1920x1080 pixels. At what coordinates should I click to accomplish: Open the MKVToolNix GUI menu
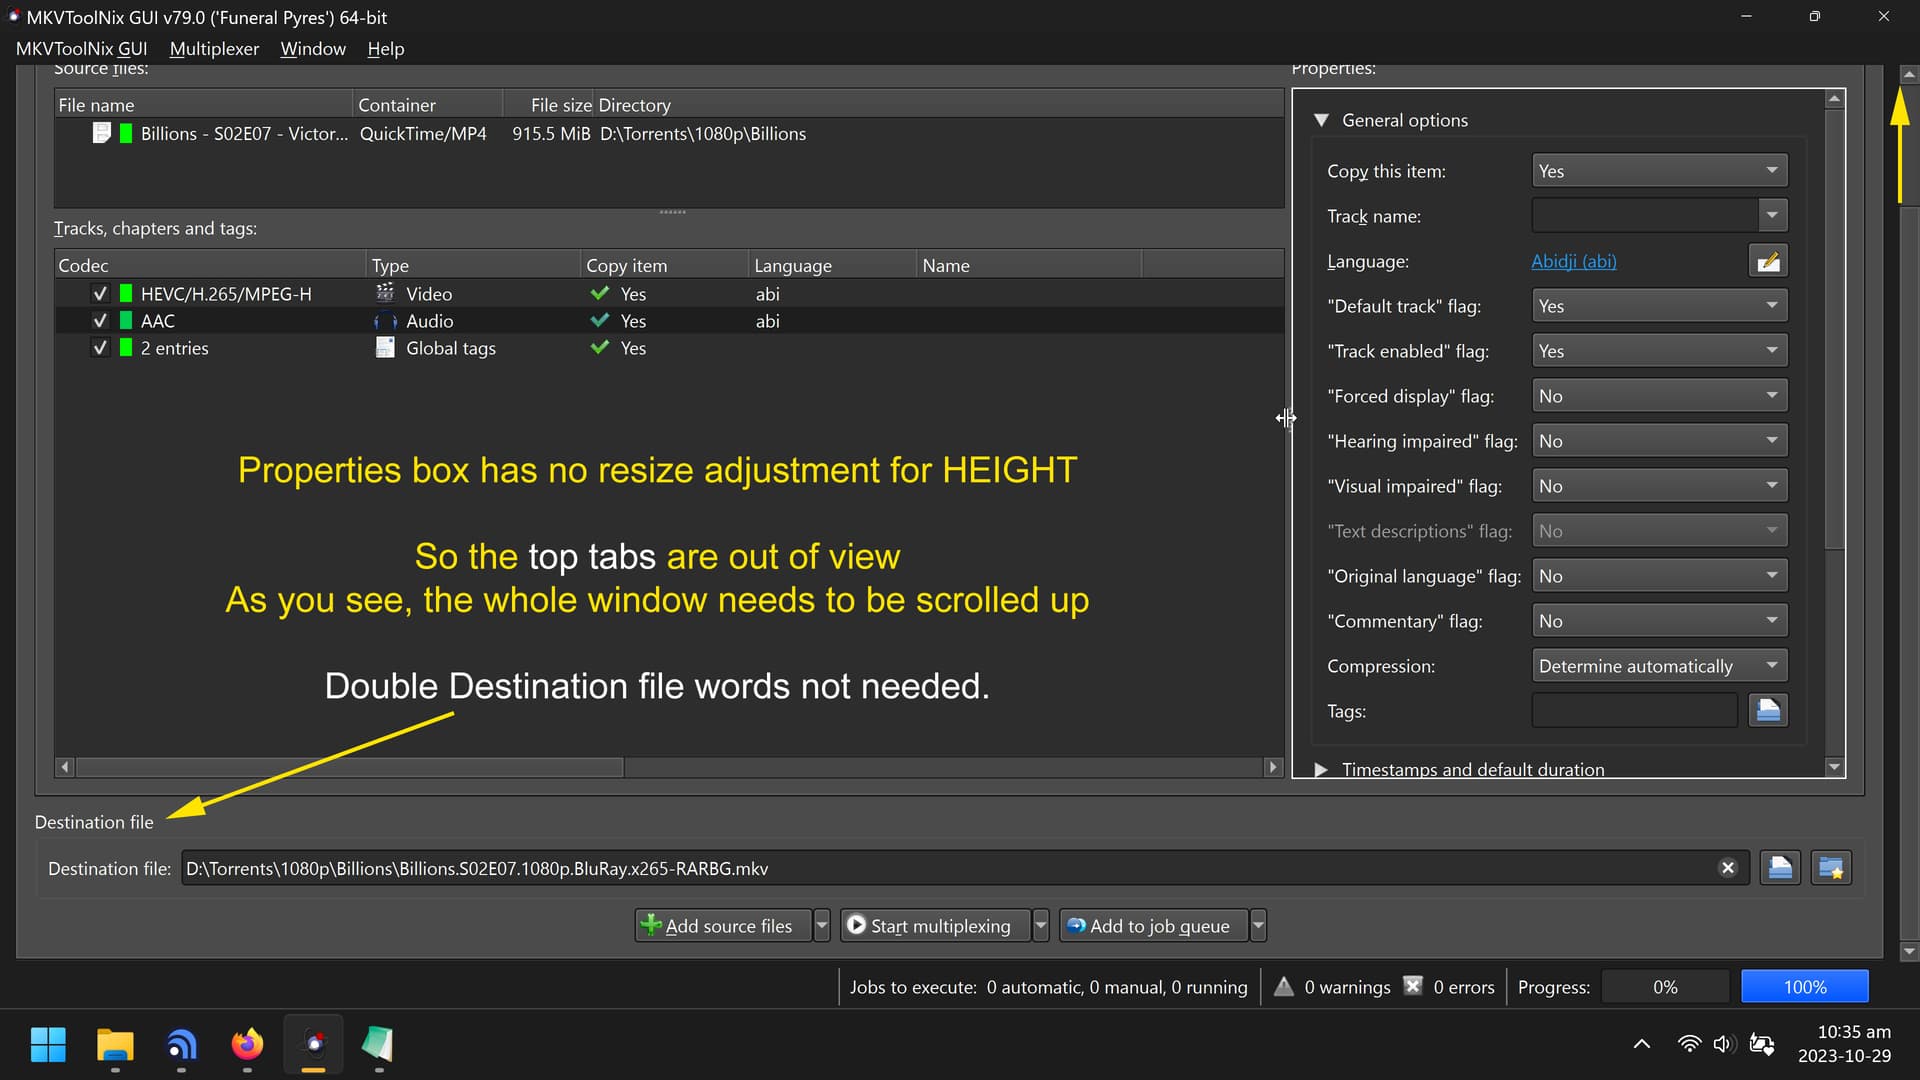coord(81,49)
